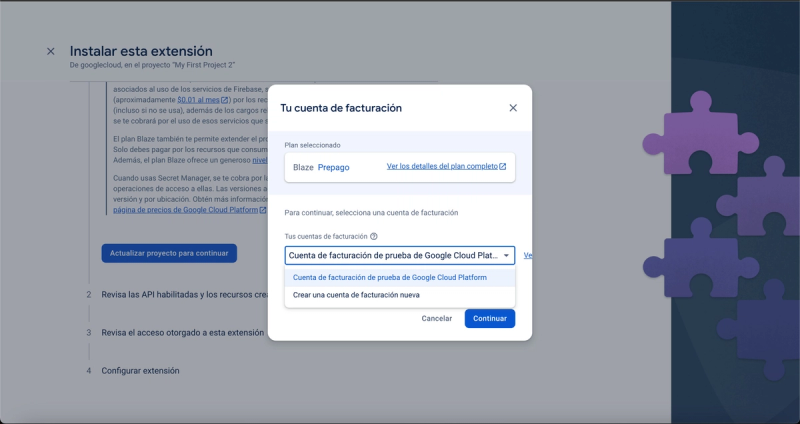Close the Instalar esta extensión page

51,51
